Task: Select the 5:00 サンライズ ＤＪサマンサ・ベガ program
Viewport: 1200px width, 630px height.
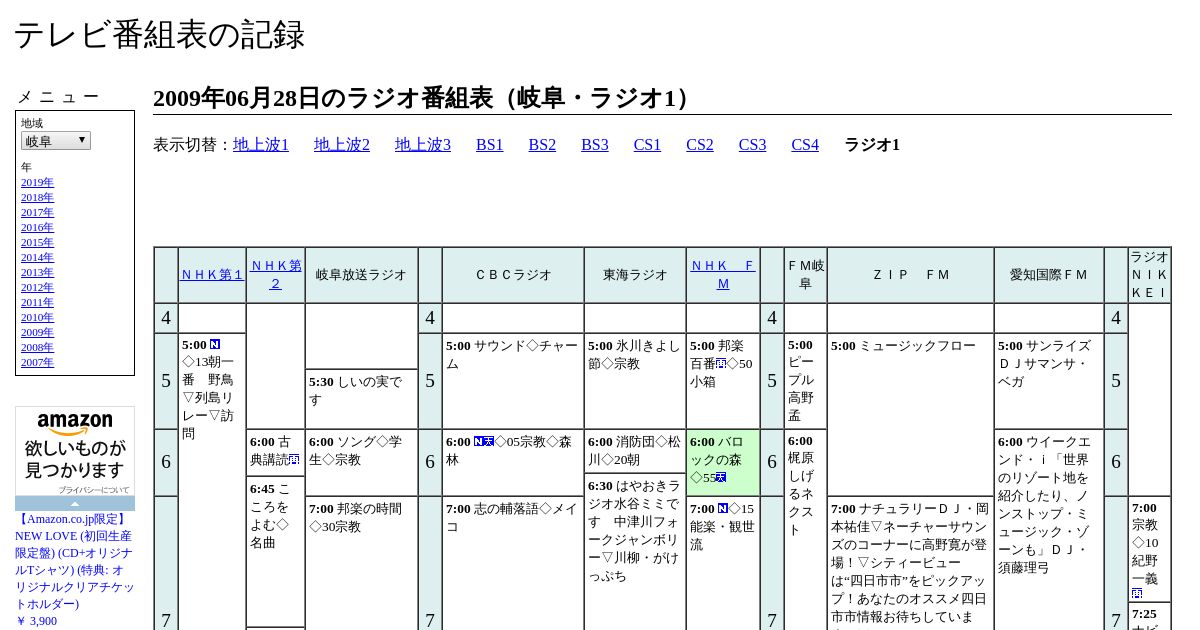Action: pyautogui.click(x=1049, y=381)
